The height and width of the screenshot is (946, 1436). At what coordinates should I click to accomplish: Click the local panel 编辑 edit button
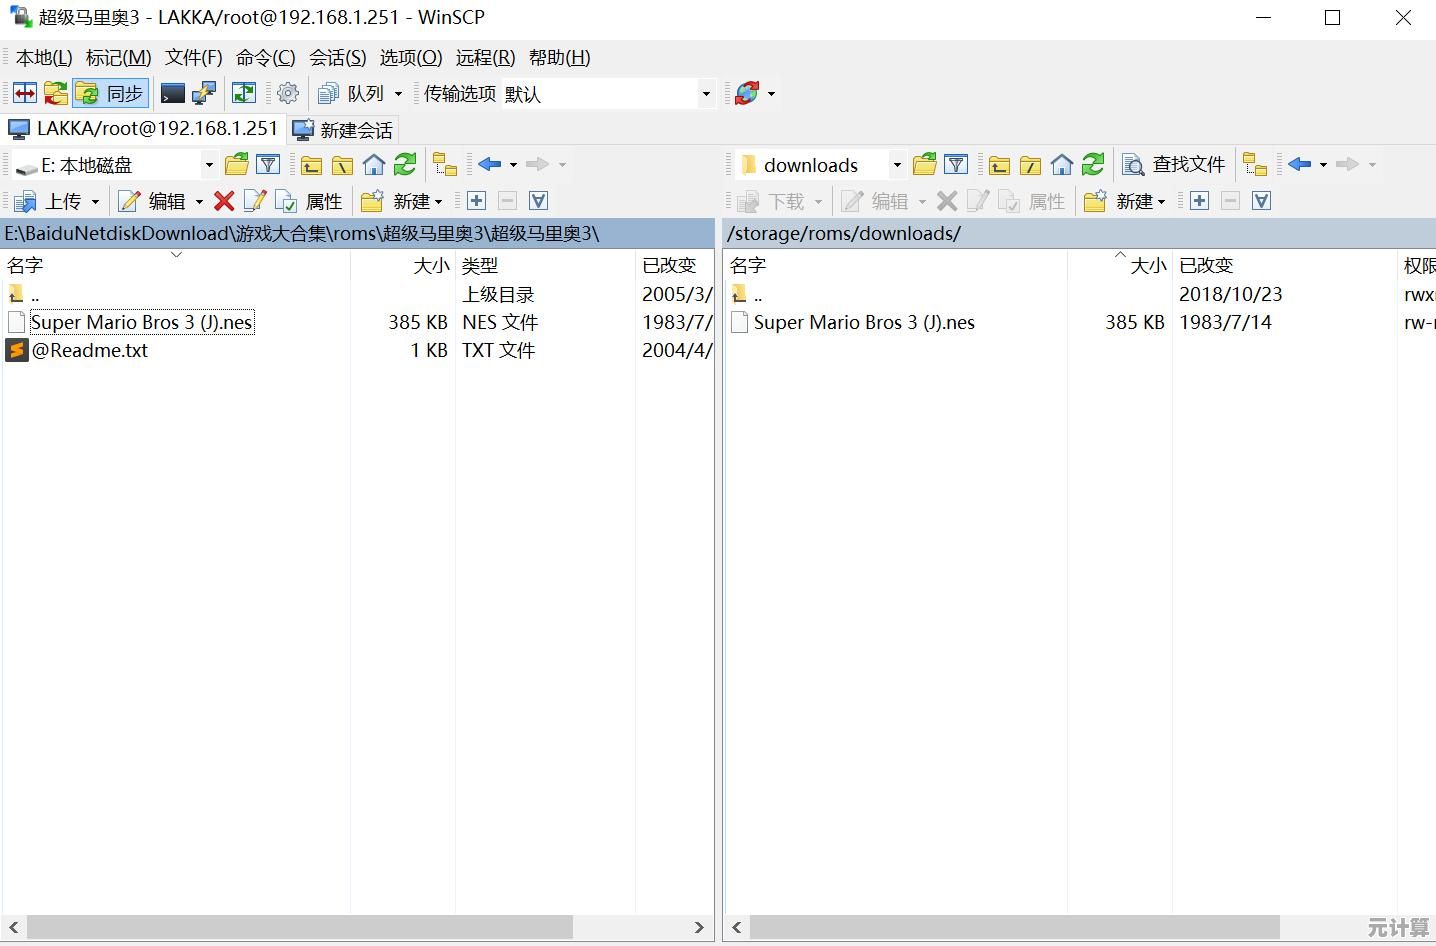click(153, 201)
